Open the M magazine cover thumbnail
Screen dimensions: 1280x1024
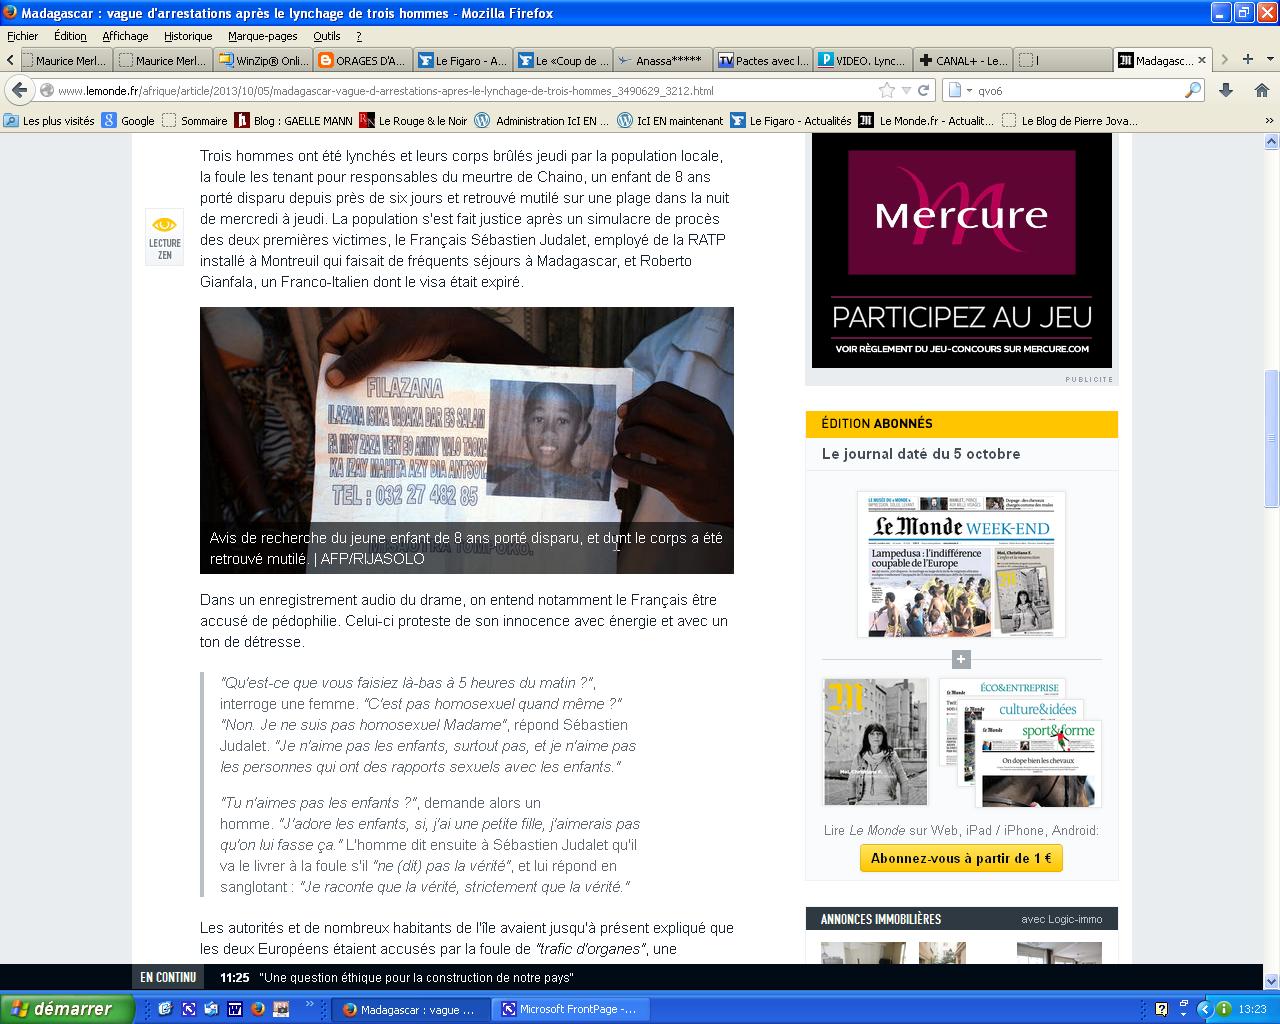coord(876,741)
